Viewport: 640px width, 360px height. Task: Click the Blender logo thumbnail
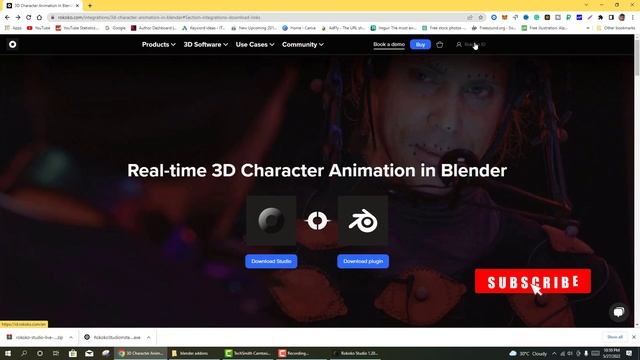tap(363, 220)
